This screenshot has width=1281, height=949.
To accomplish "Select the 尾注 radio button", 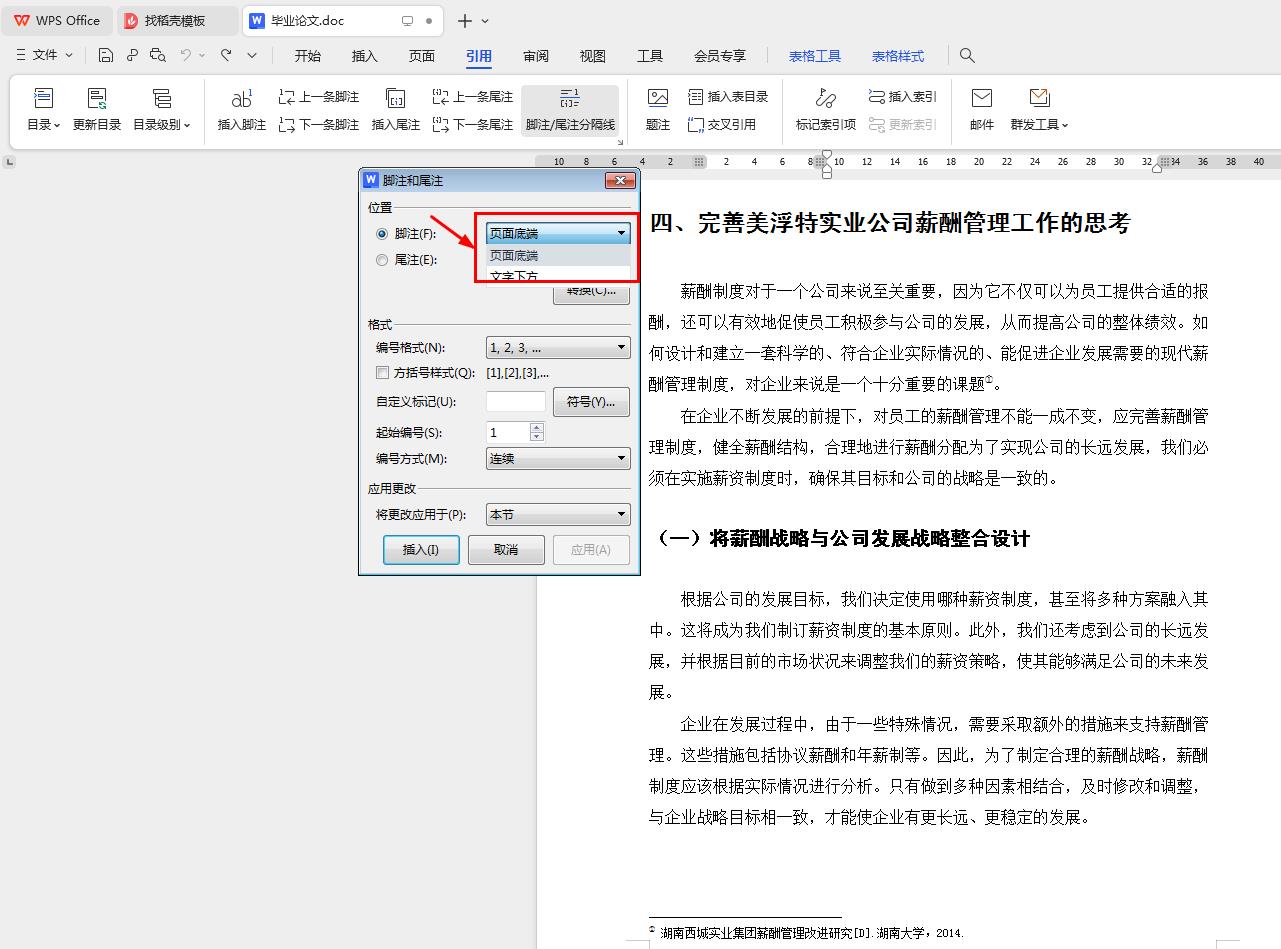I will pos(381,260).
